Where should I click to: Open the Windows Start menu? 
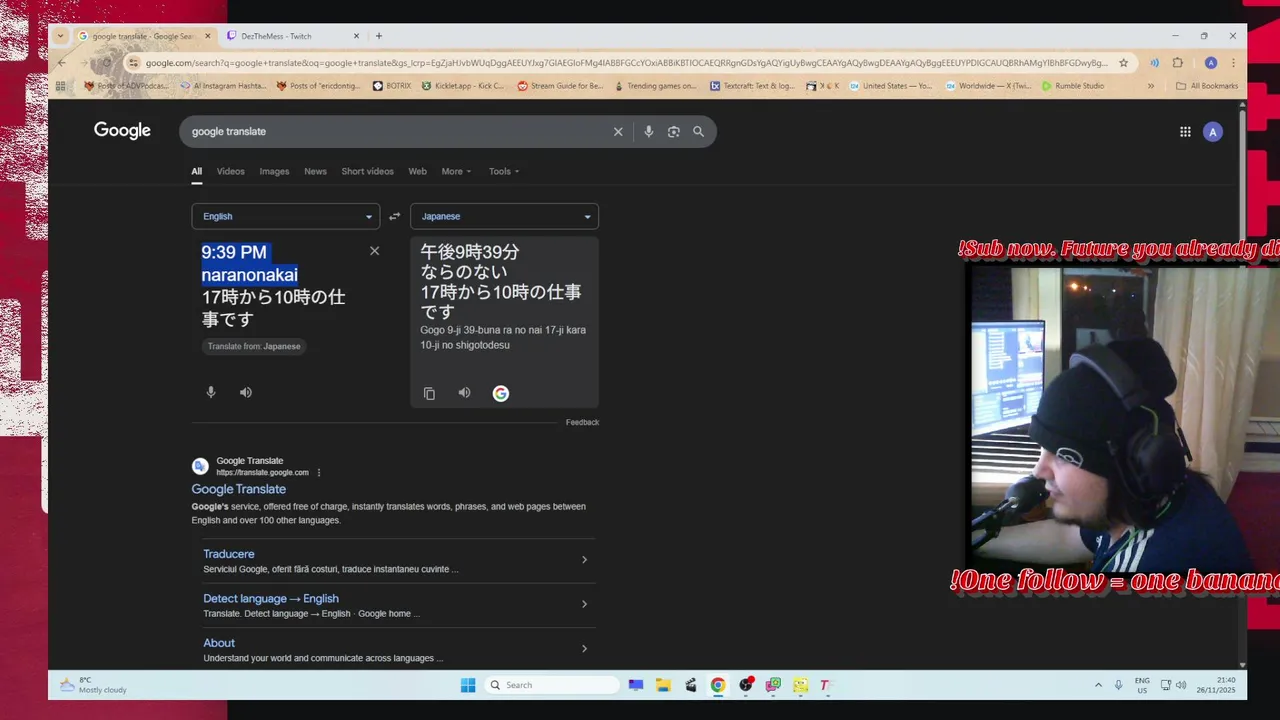[x=468, y=685]
